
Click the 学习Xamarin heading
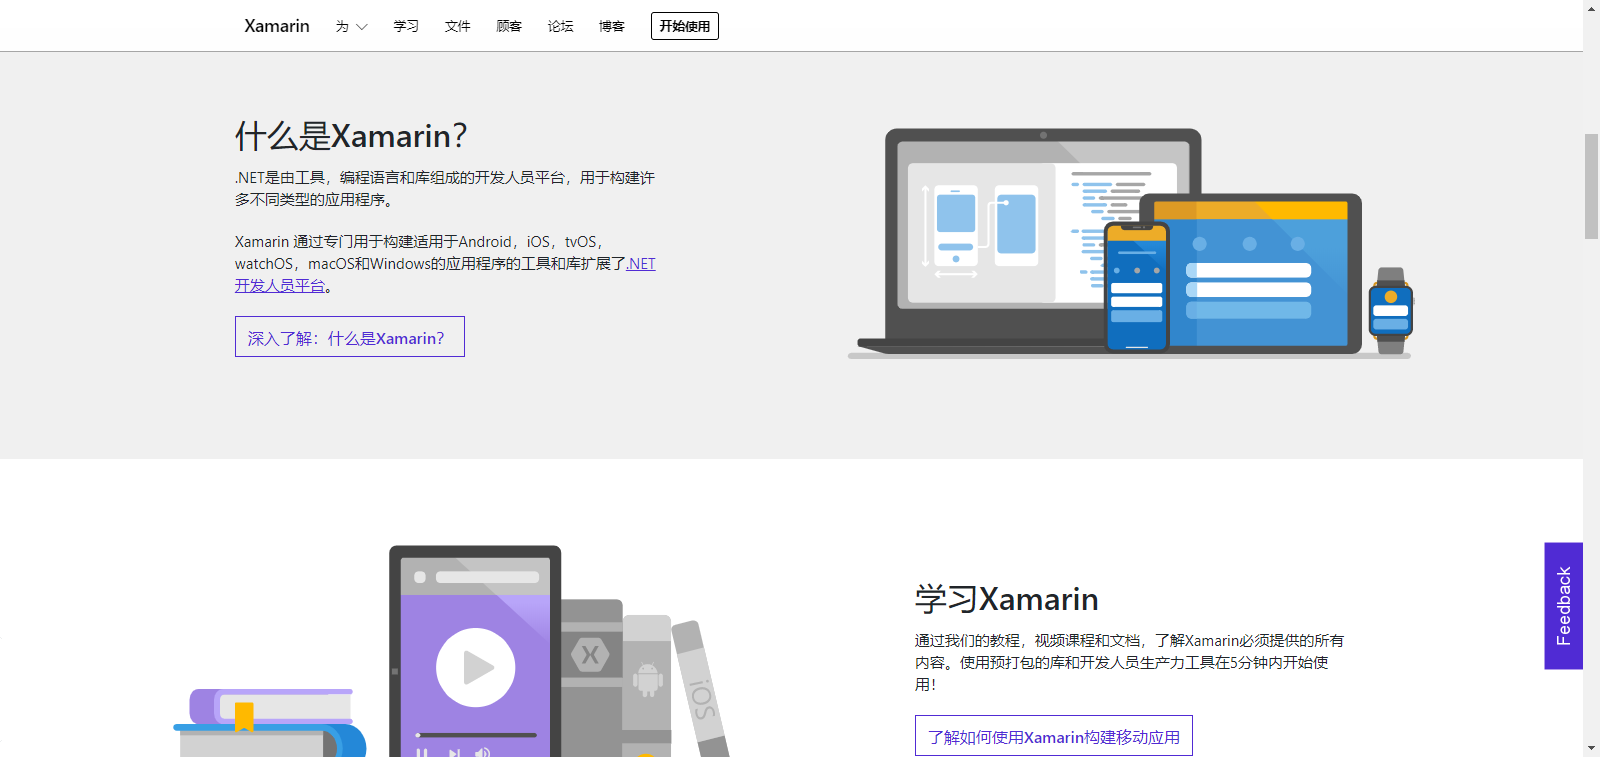point(1006,599)
